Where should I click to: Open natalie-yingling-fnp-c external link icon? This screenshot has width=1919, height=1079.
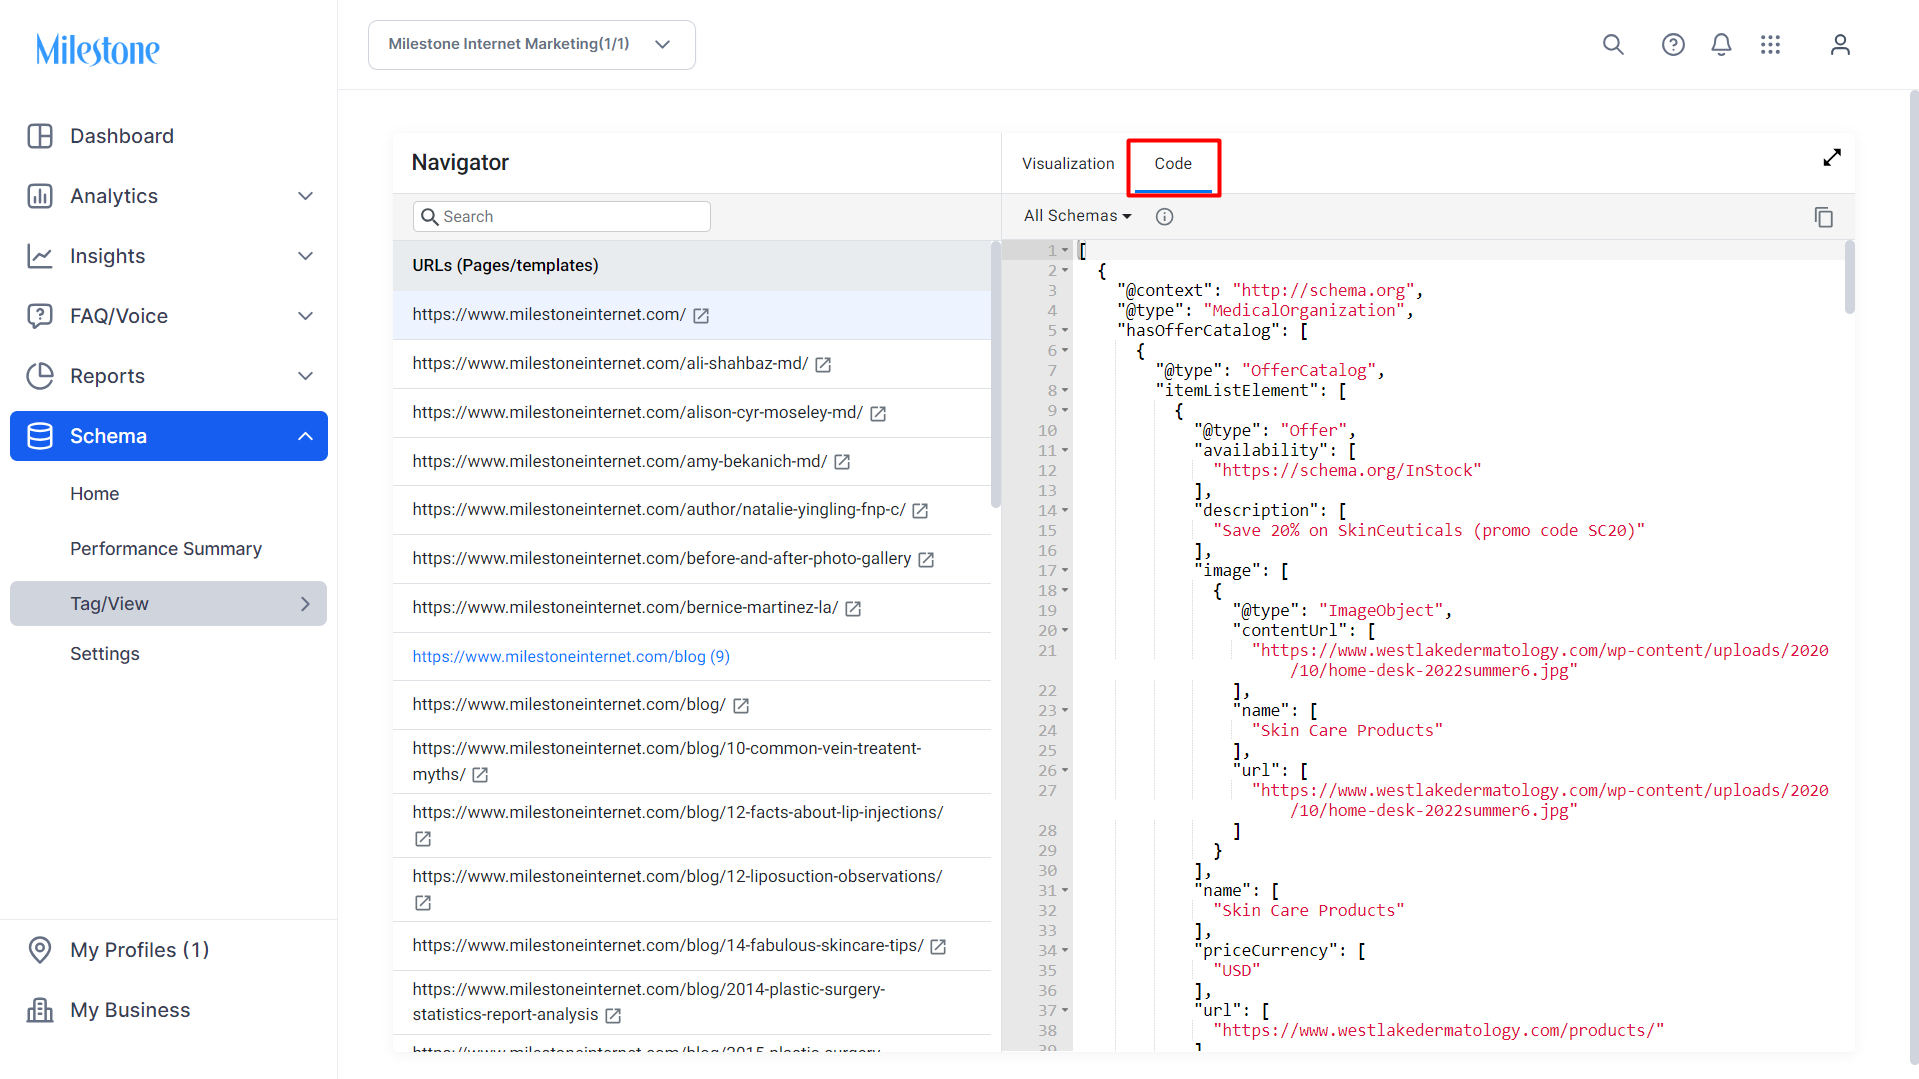pyautogui.click(x=920, y=511)
